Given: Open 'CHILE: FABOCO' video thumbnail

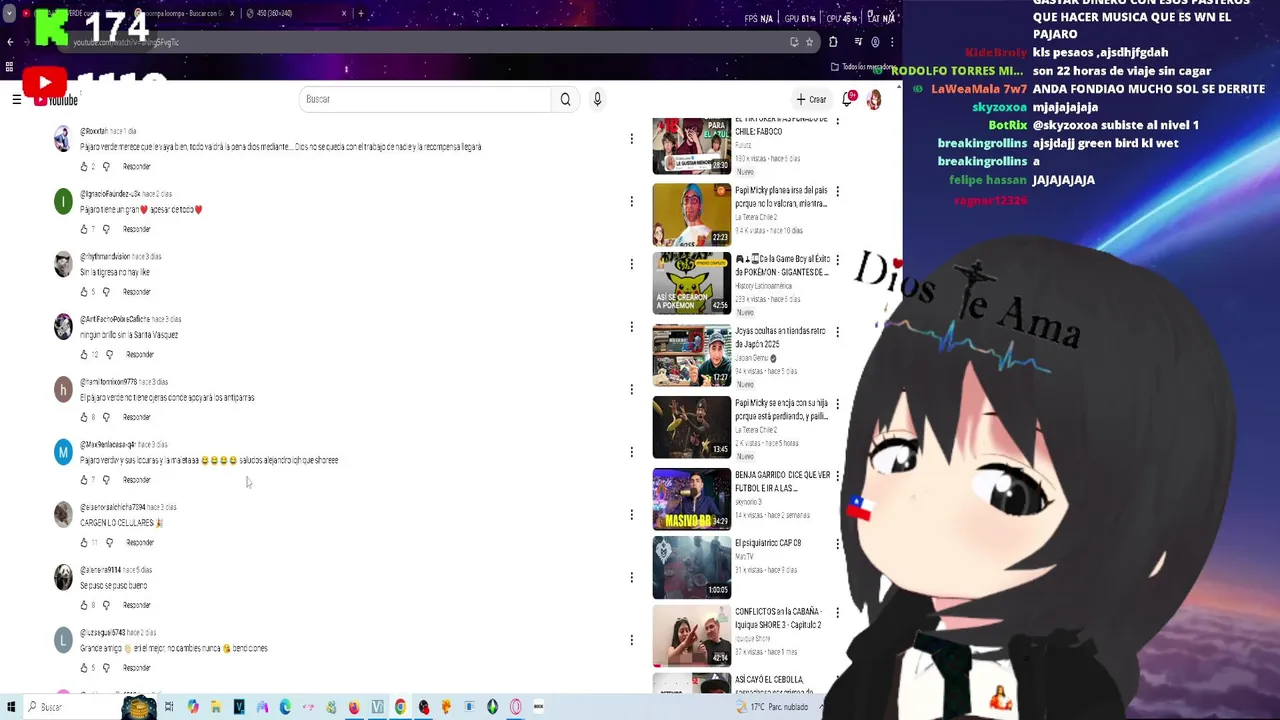Looking at the screenshot, I should (692, 146).
